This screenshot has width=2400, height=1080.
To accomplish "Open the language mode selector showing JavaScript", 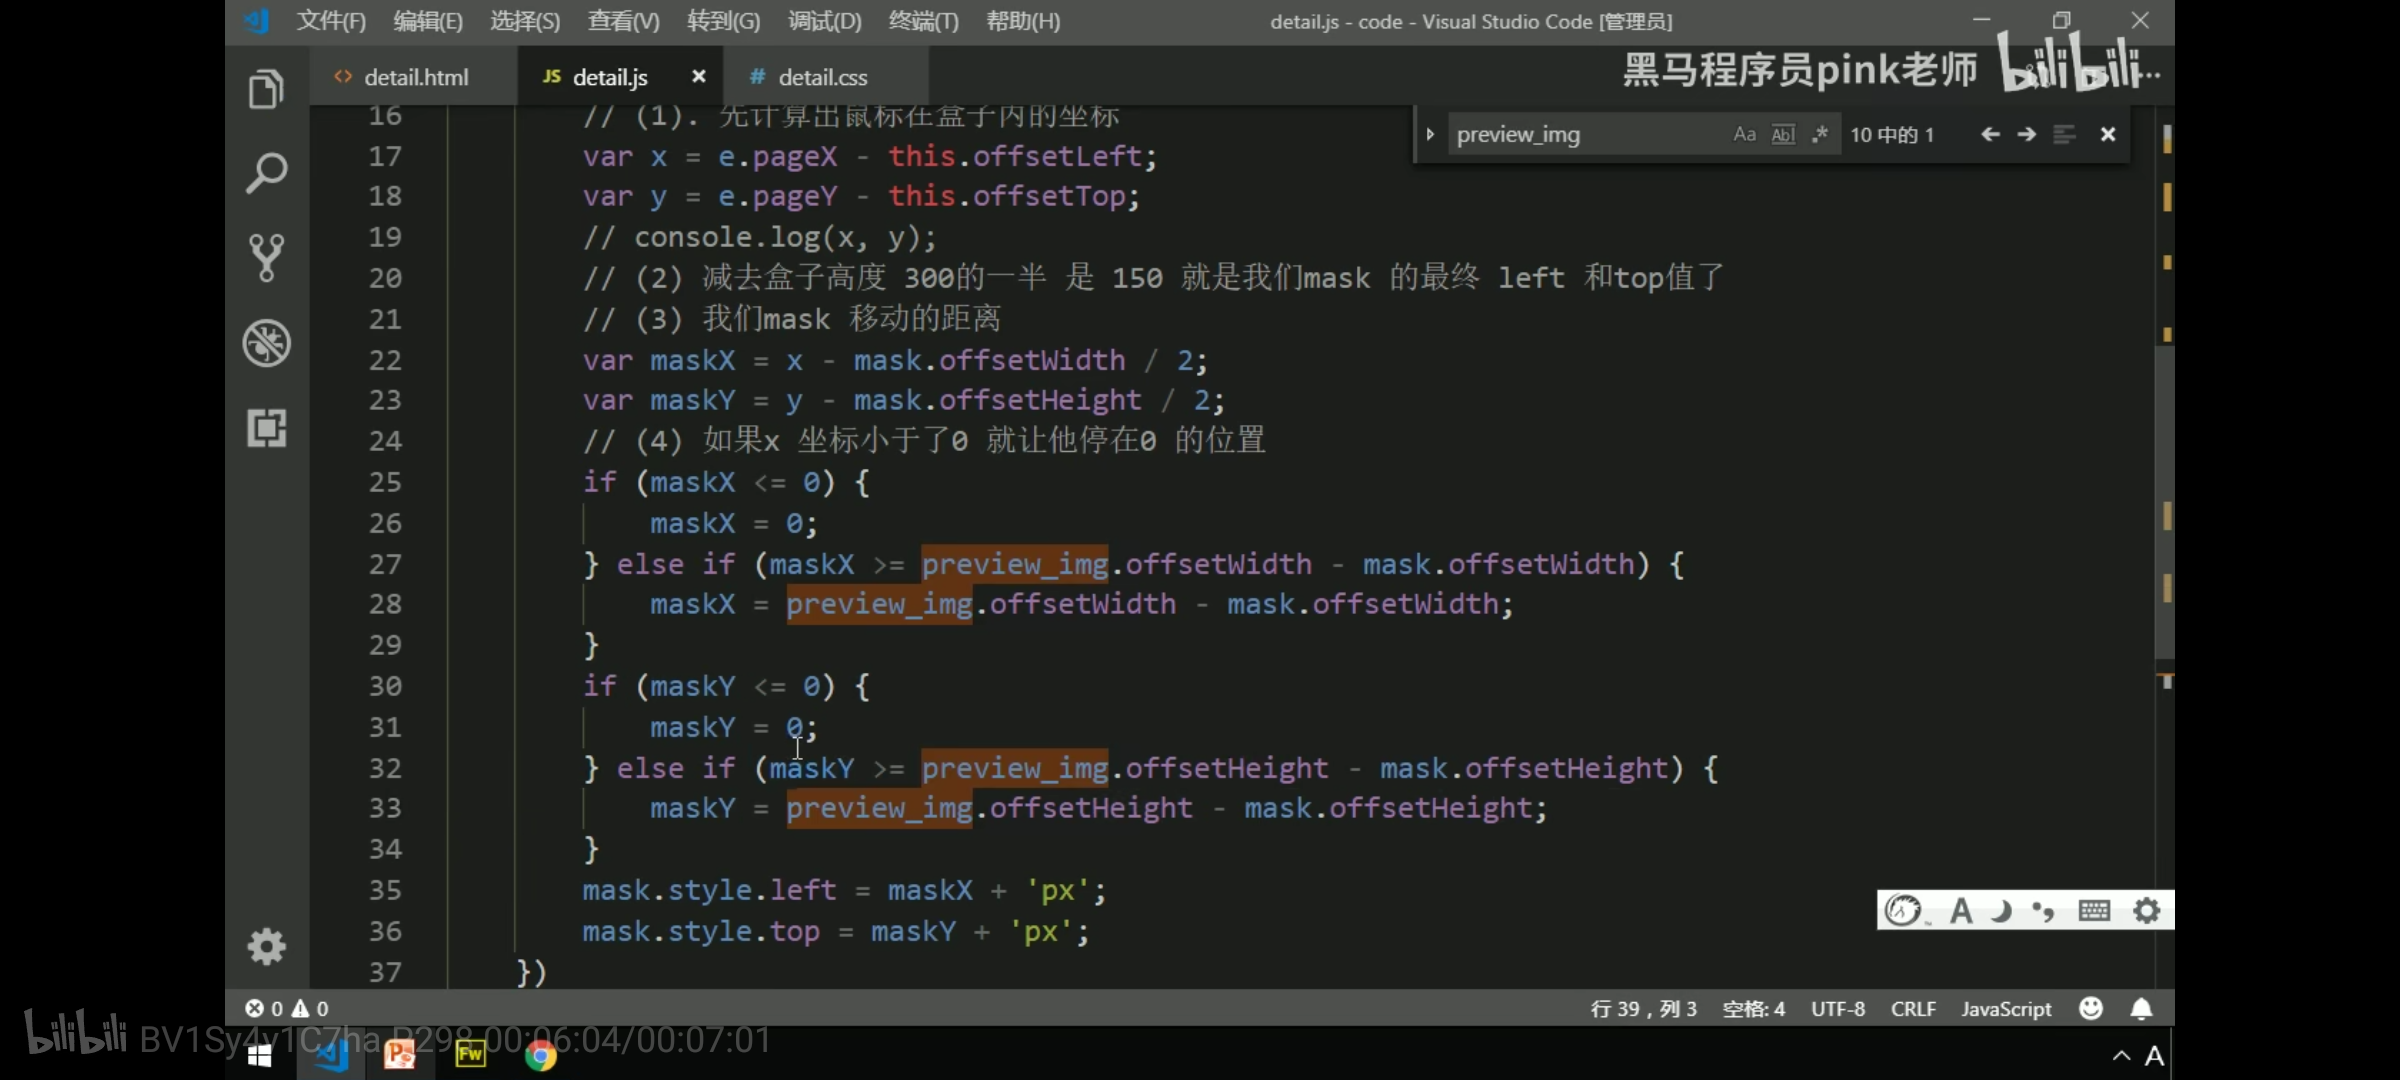I will tap(2005, 1008).
